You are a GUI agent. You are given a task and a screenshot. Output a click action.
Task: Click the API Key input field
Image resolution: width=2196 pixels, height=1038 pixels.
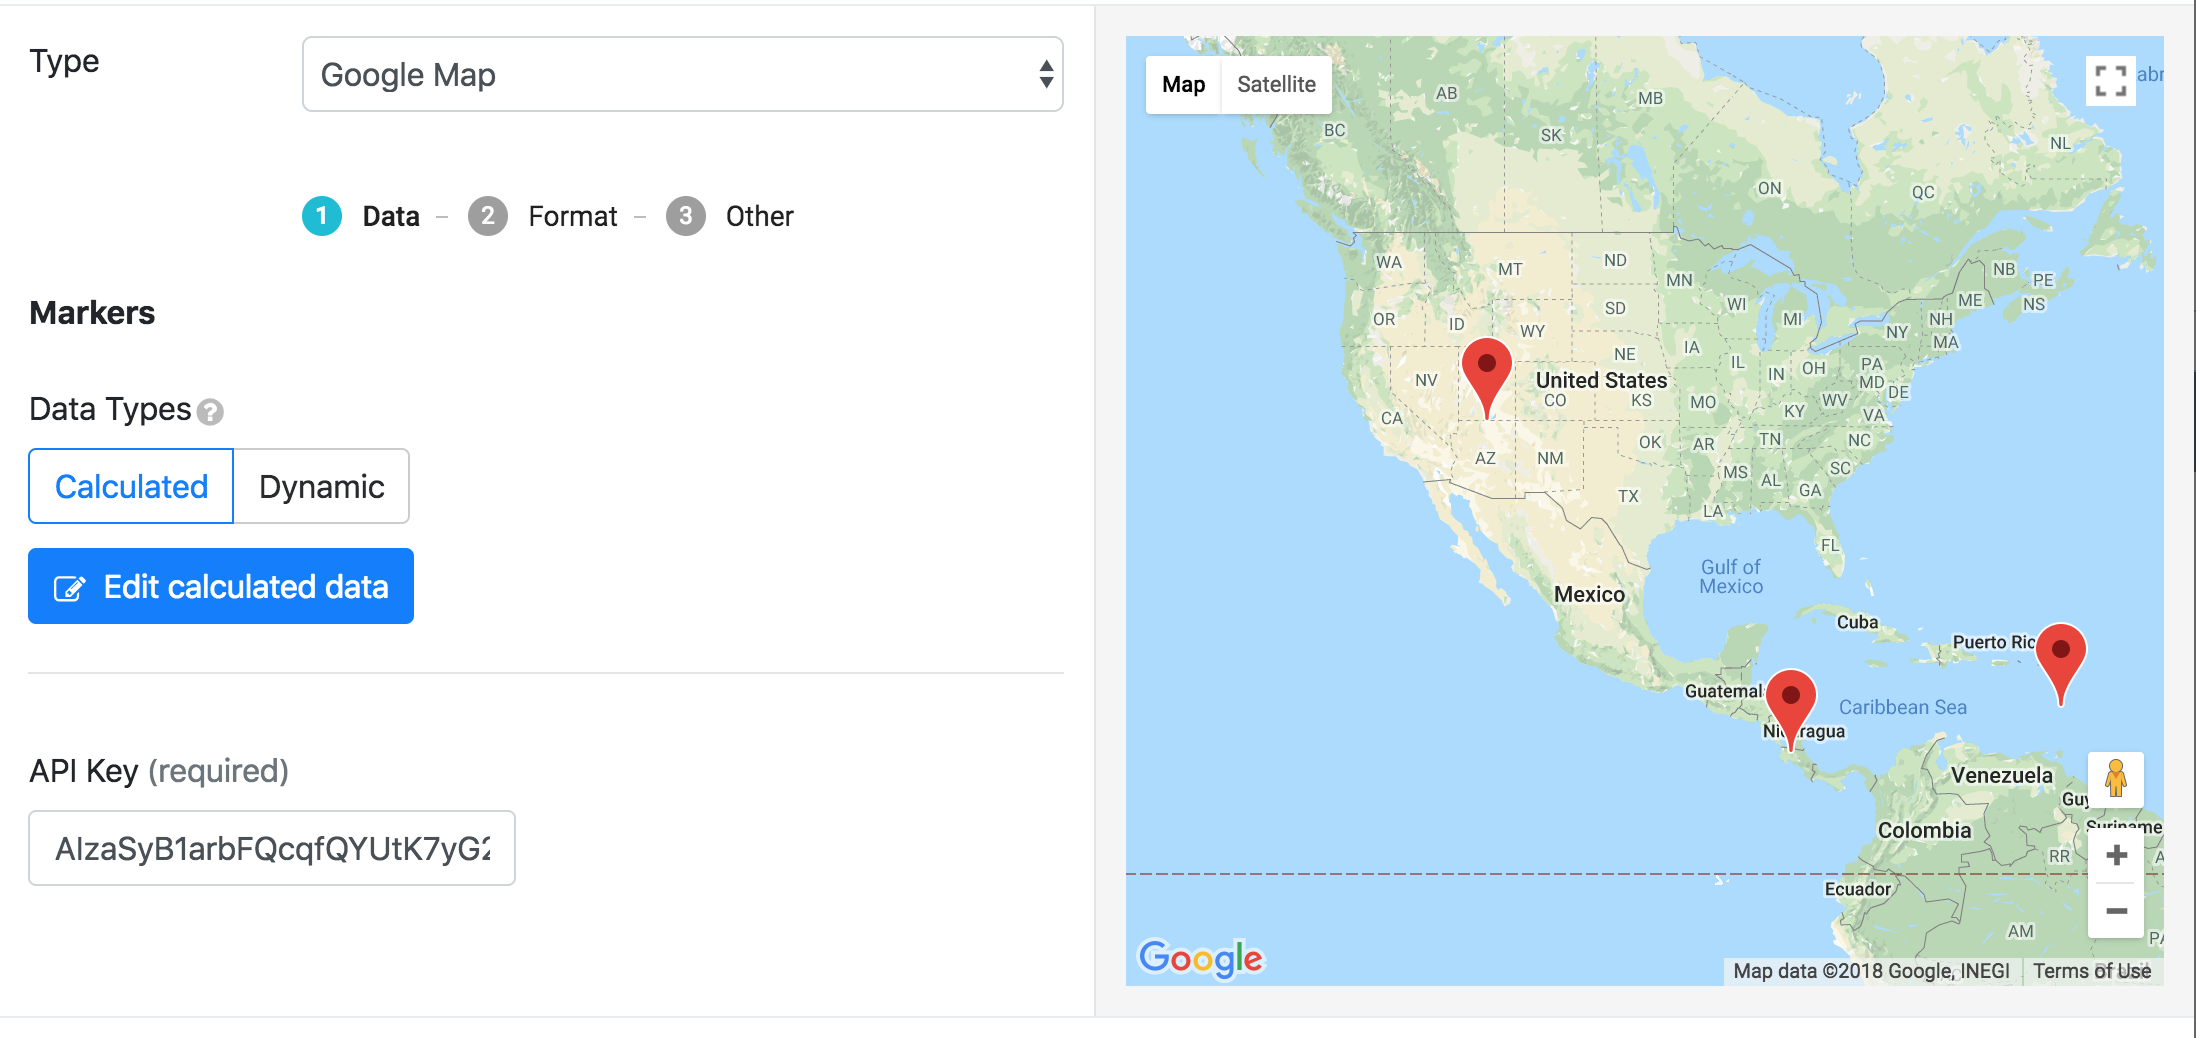tap(272, 849)
